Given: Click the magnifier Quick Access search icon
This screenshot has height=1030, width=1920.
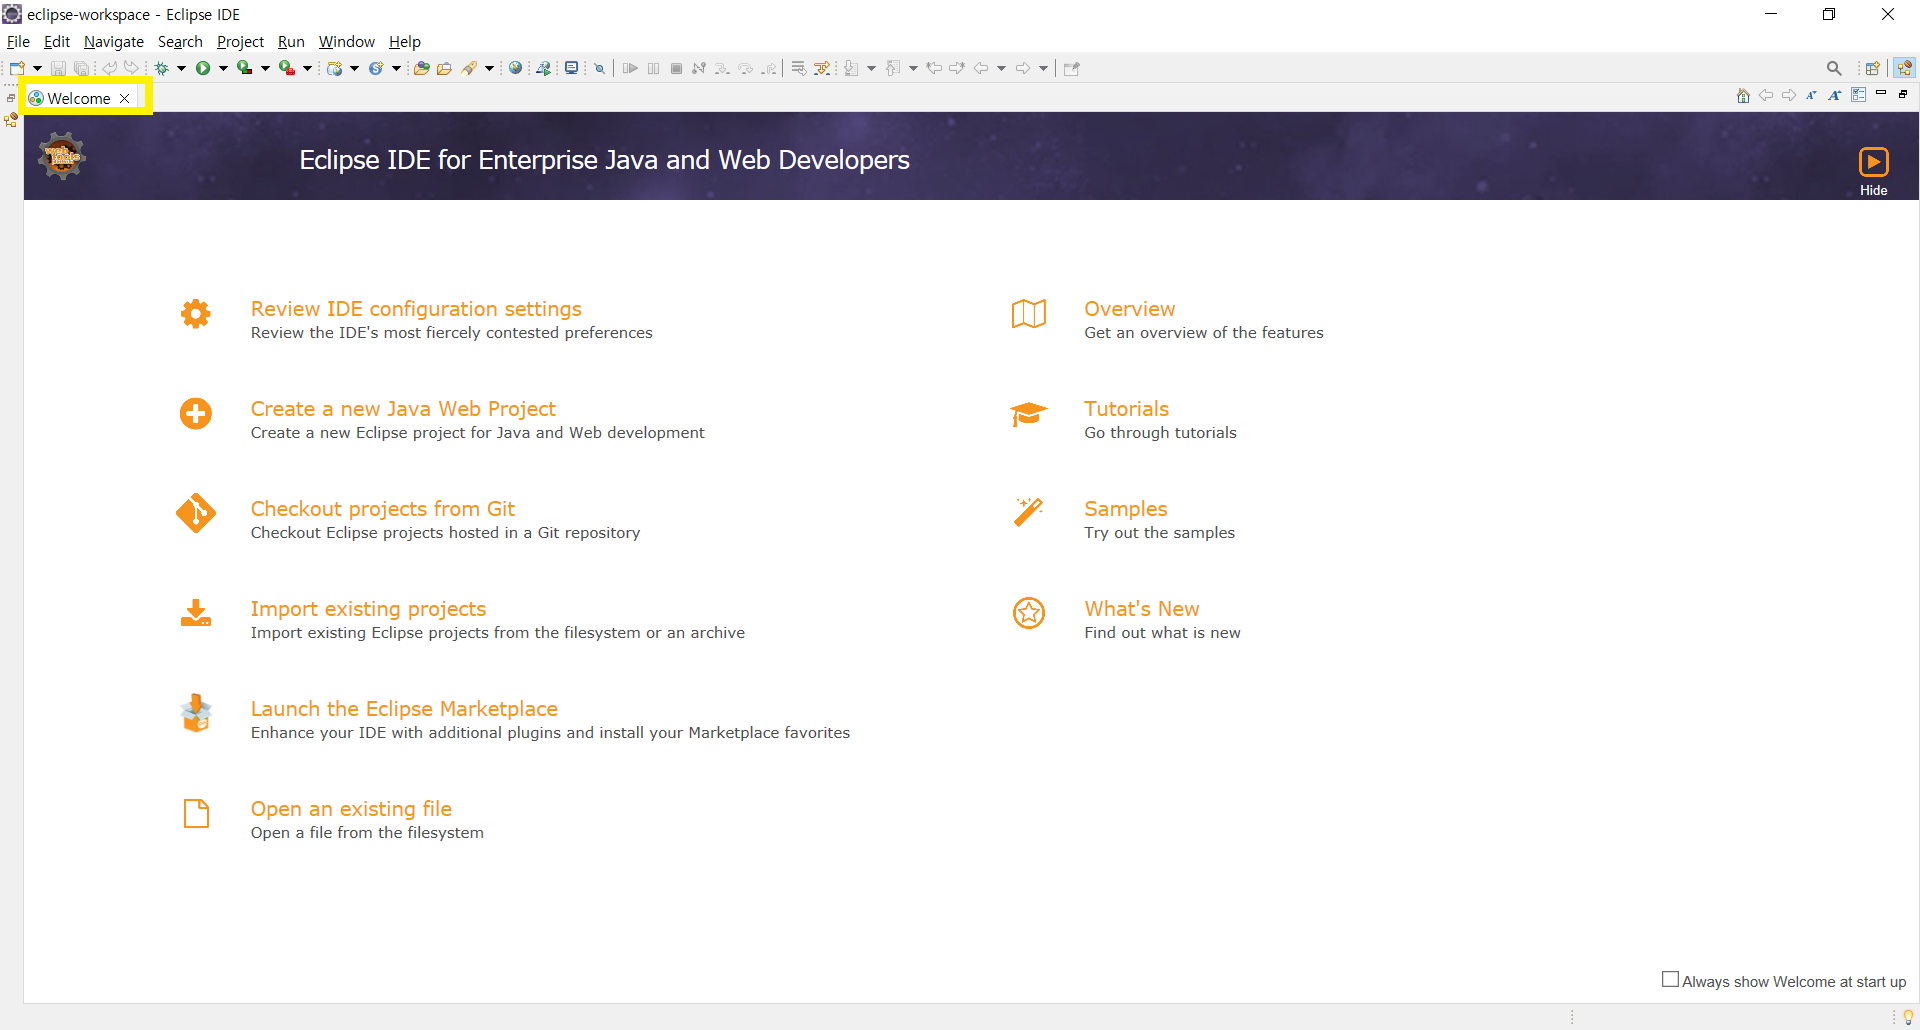Looking at the screenshot, I should coord(1834,68).
